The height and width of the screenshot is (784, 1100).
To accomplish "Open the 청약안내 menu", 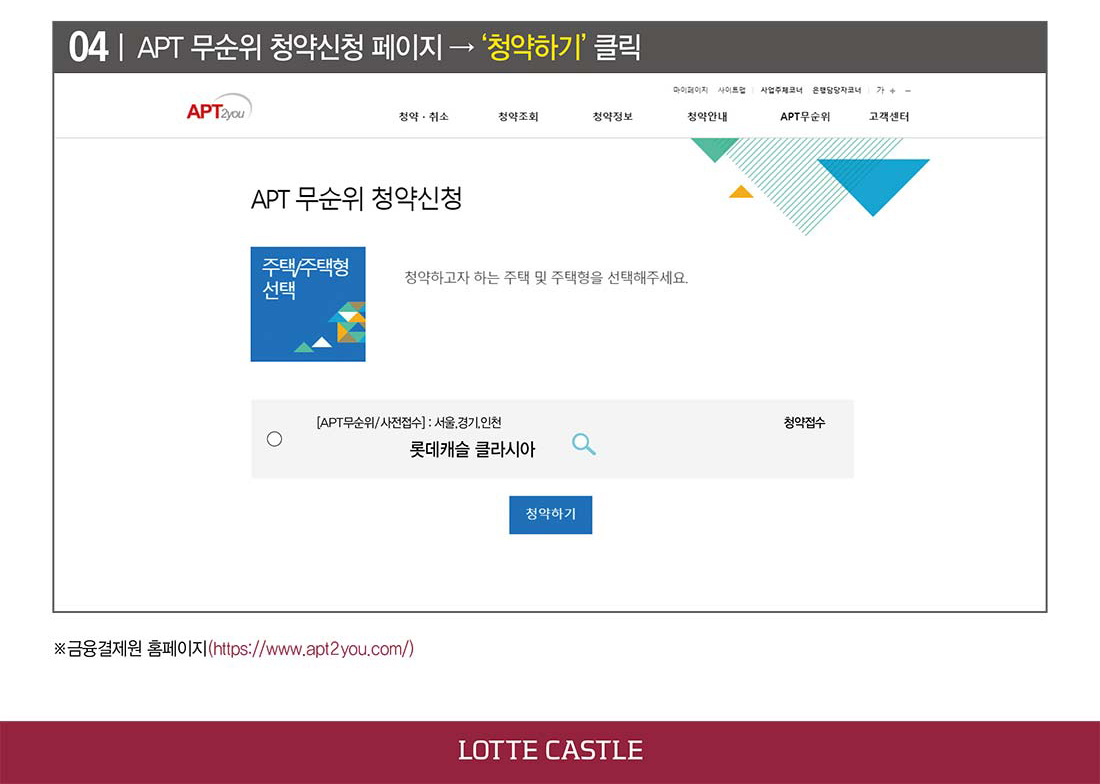I will tap(707, 116).
